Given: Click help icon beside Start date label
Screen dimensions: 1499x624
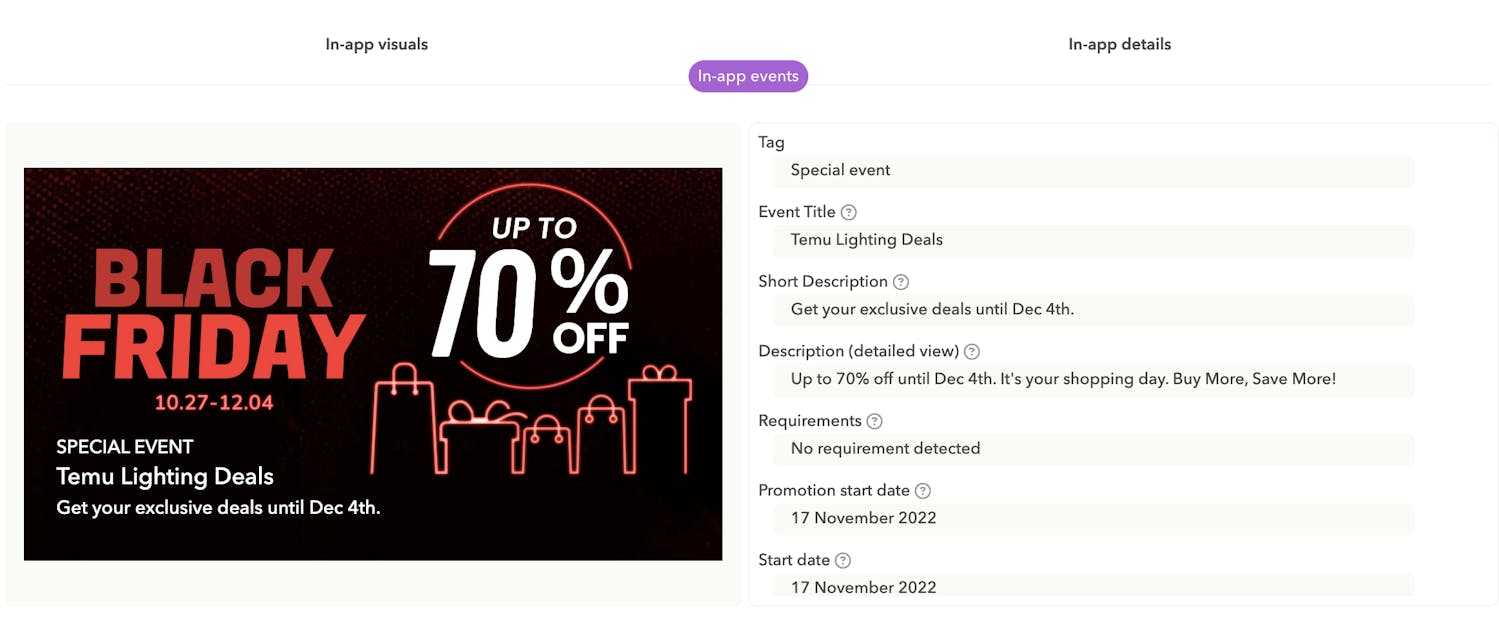Looking at the screenshot, I should click(x=843, y=561).
